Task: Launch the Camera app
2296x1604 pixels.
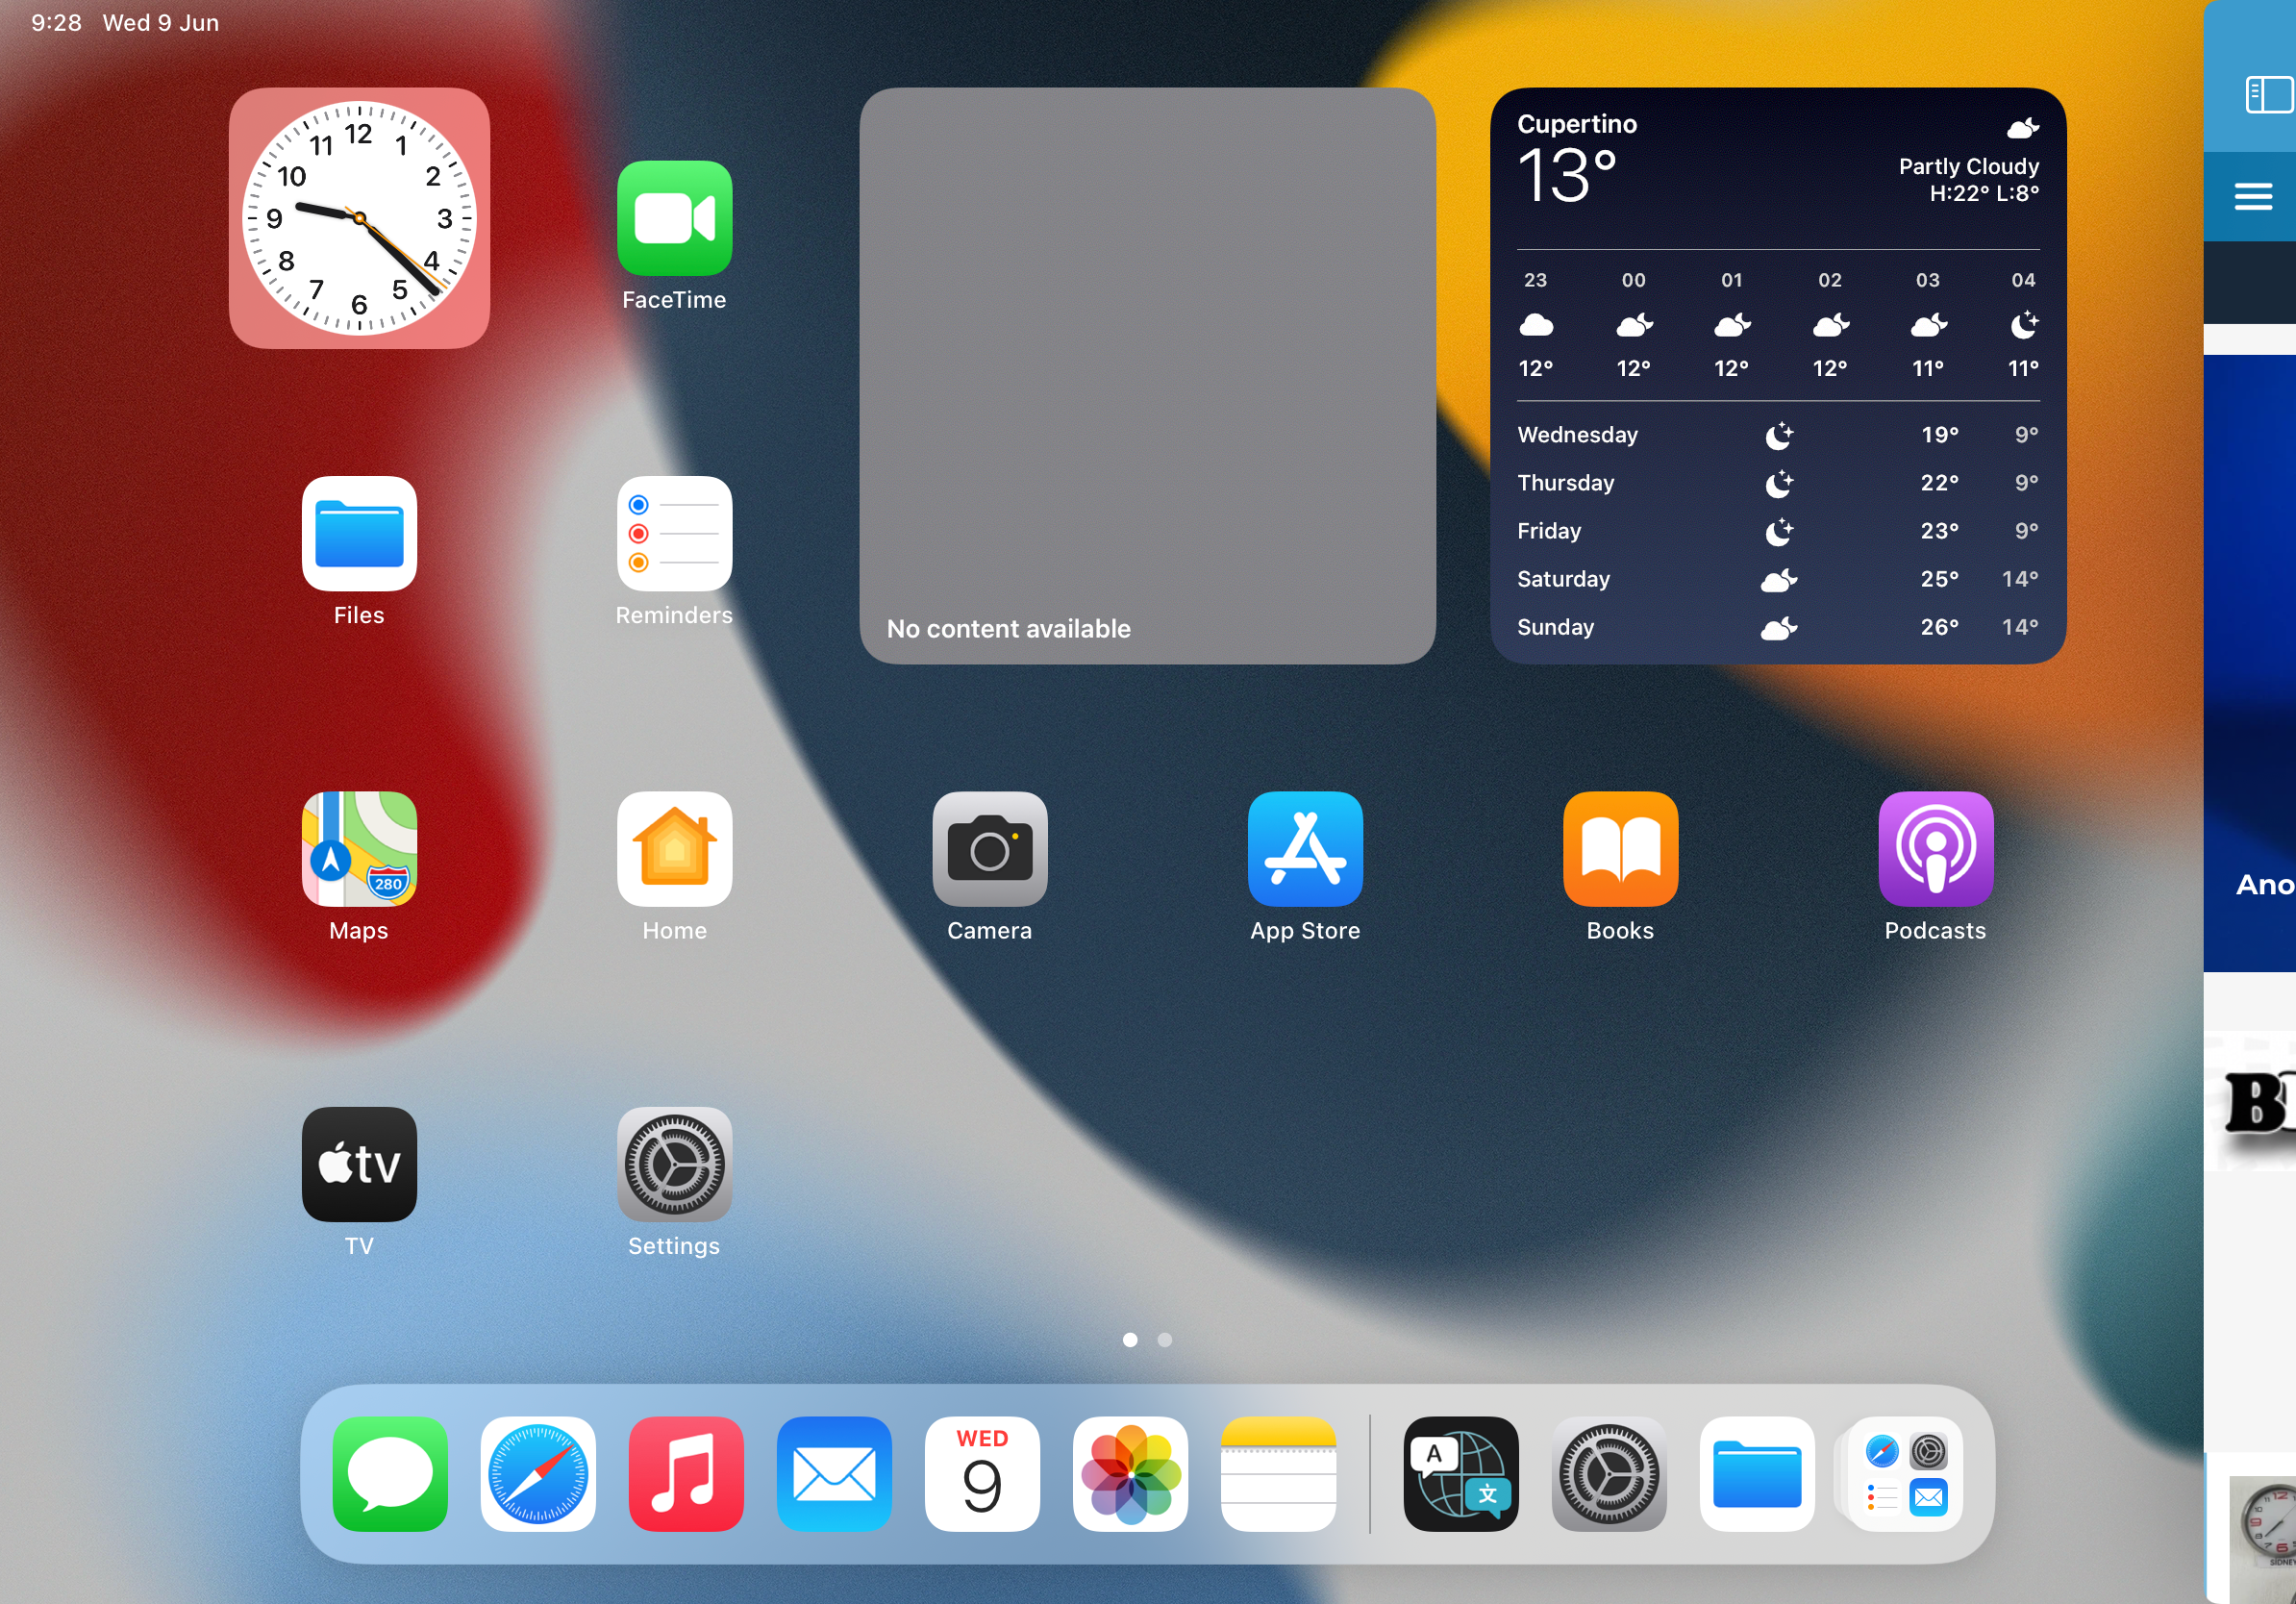Action: click(990, 849)
